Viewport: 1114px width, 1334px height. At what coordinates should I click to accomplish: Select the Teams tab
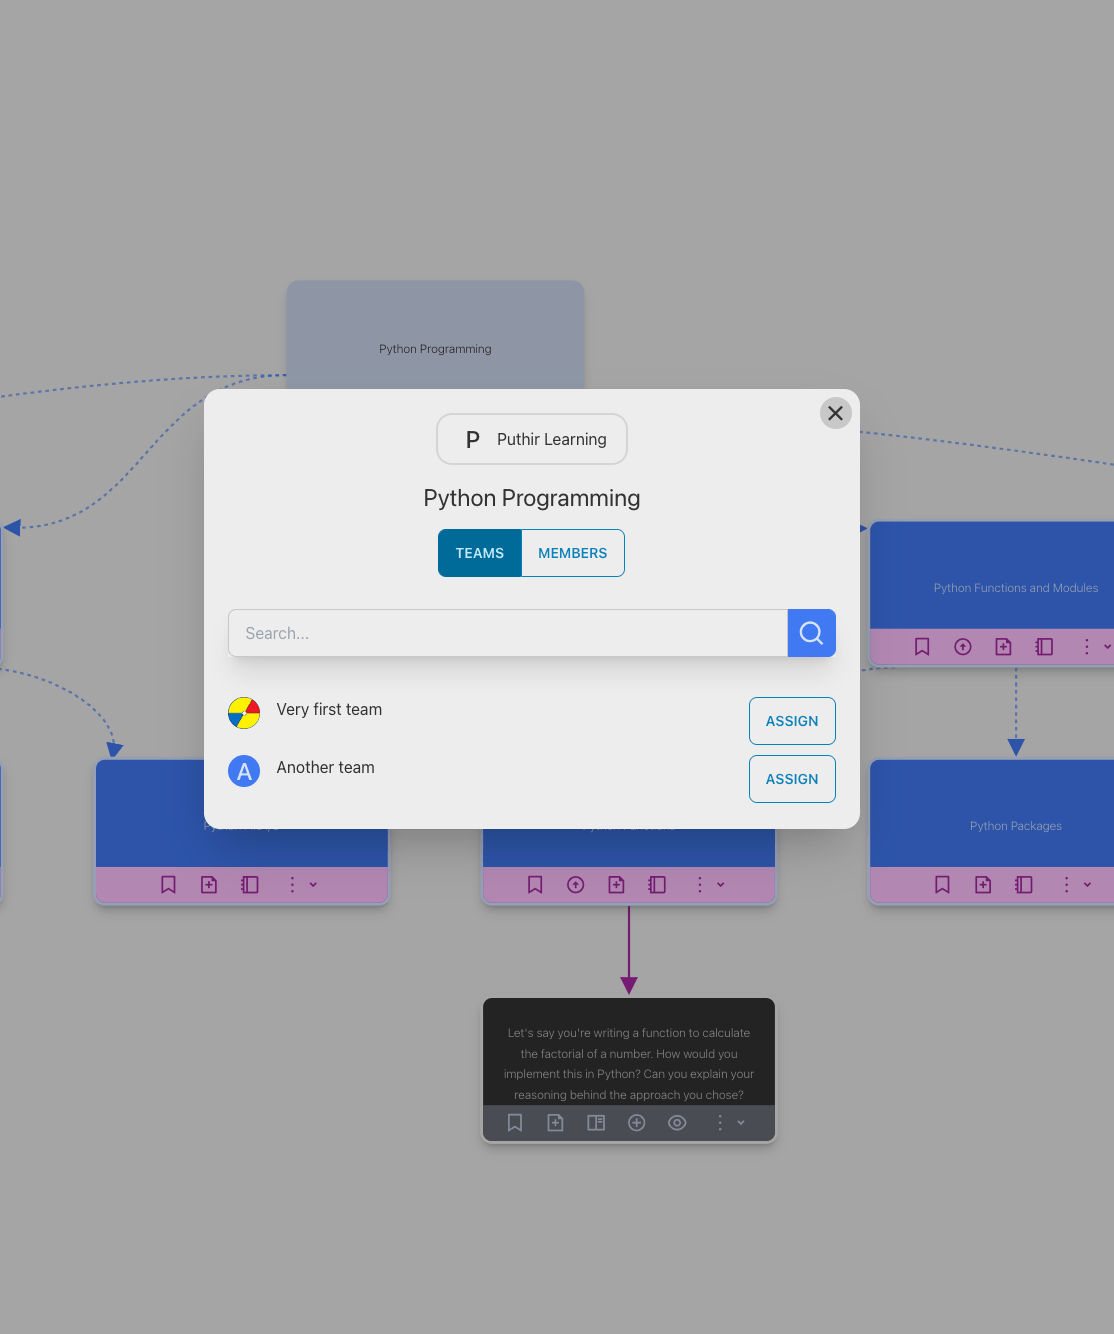pyautogui.click(x=480, y=553)
